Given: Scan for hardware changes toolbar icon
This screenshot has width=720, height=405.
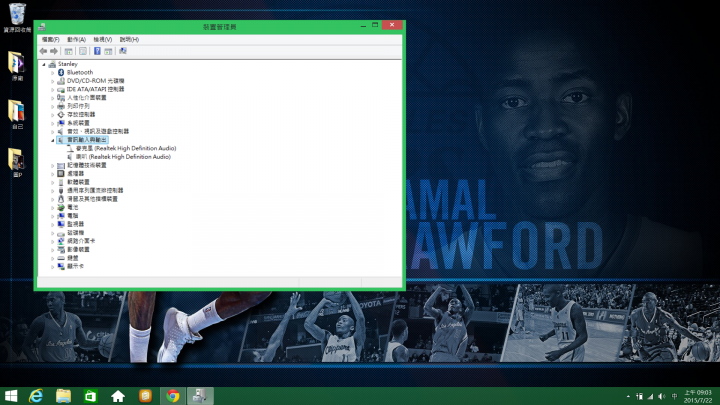Looking at the screenshot, I should (x=123, y=51).
